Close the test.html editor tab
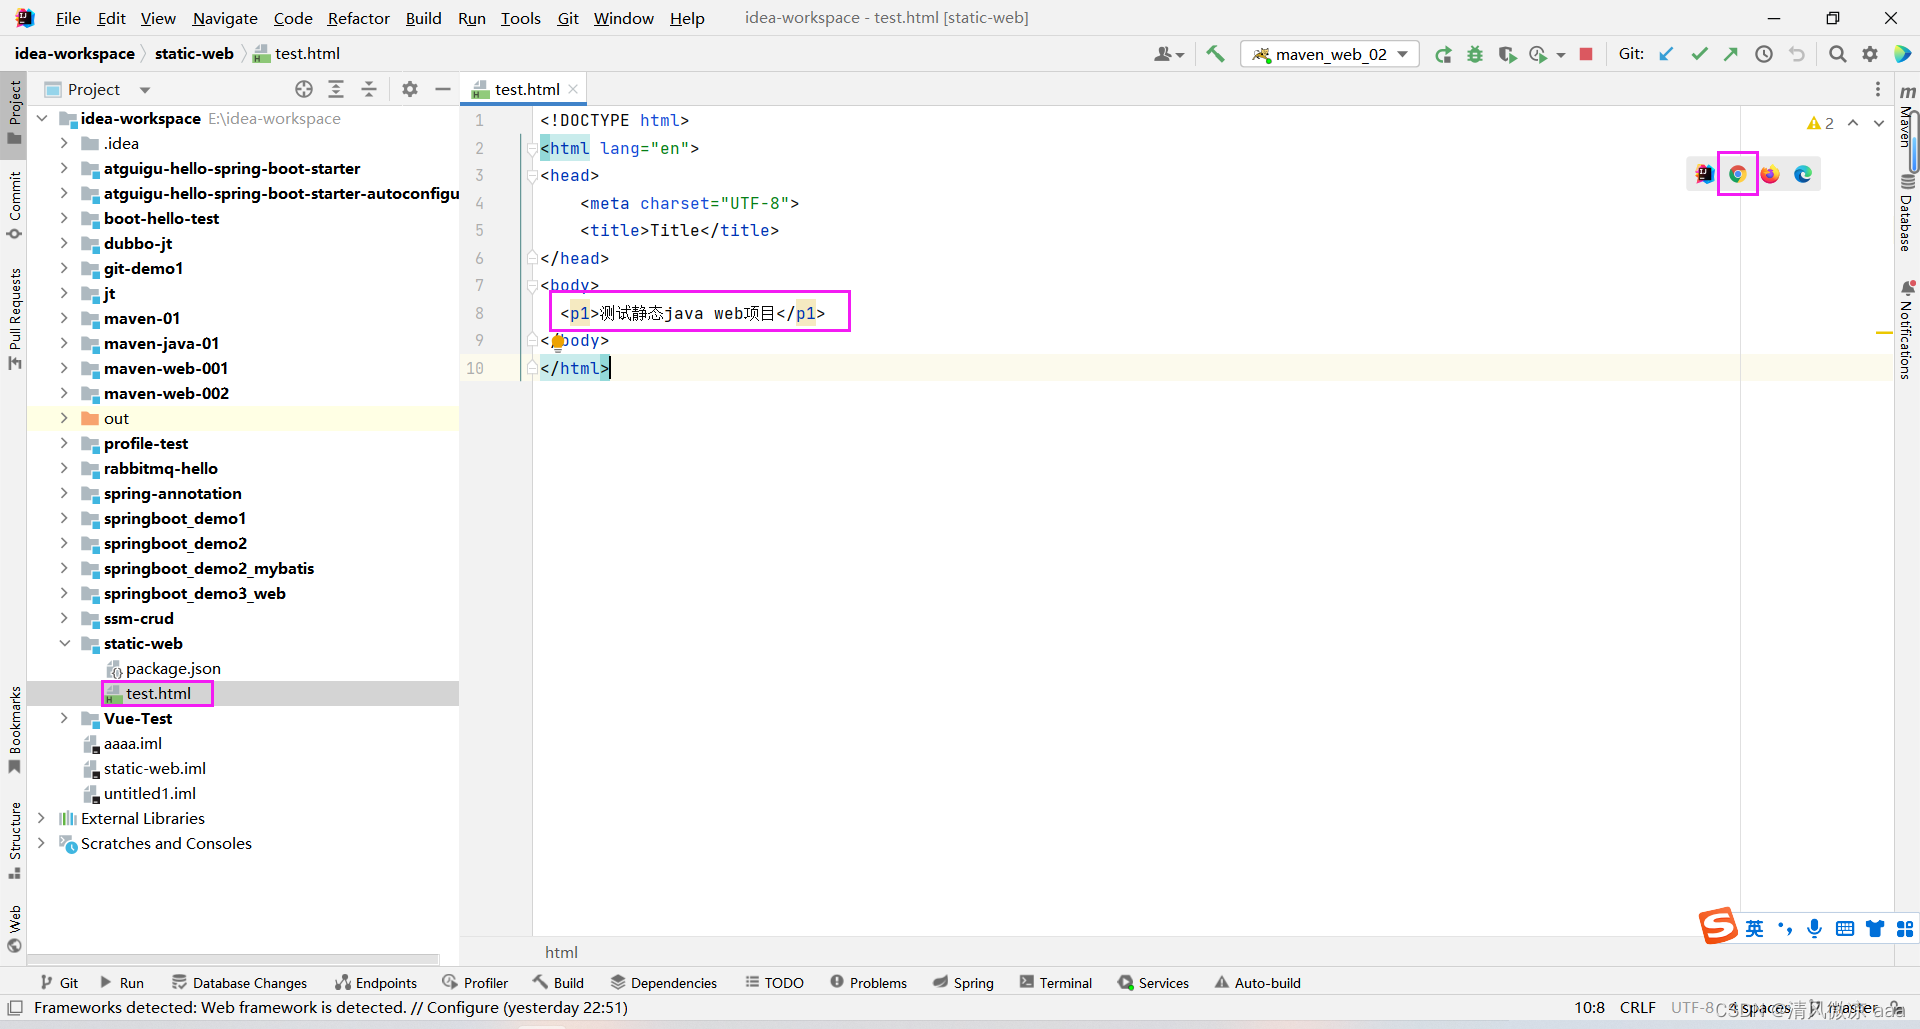1920x1029 pixels. tap(573, 89)
